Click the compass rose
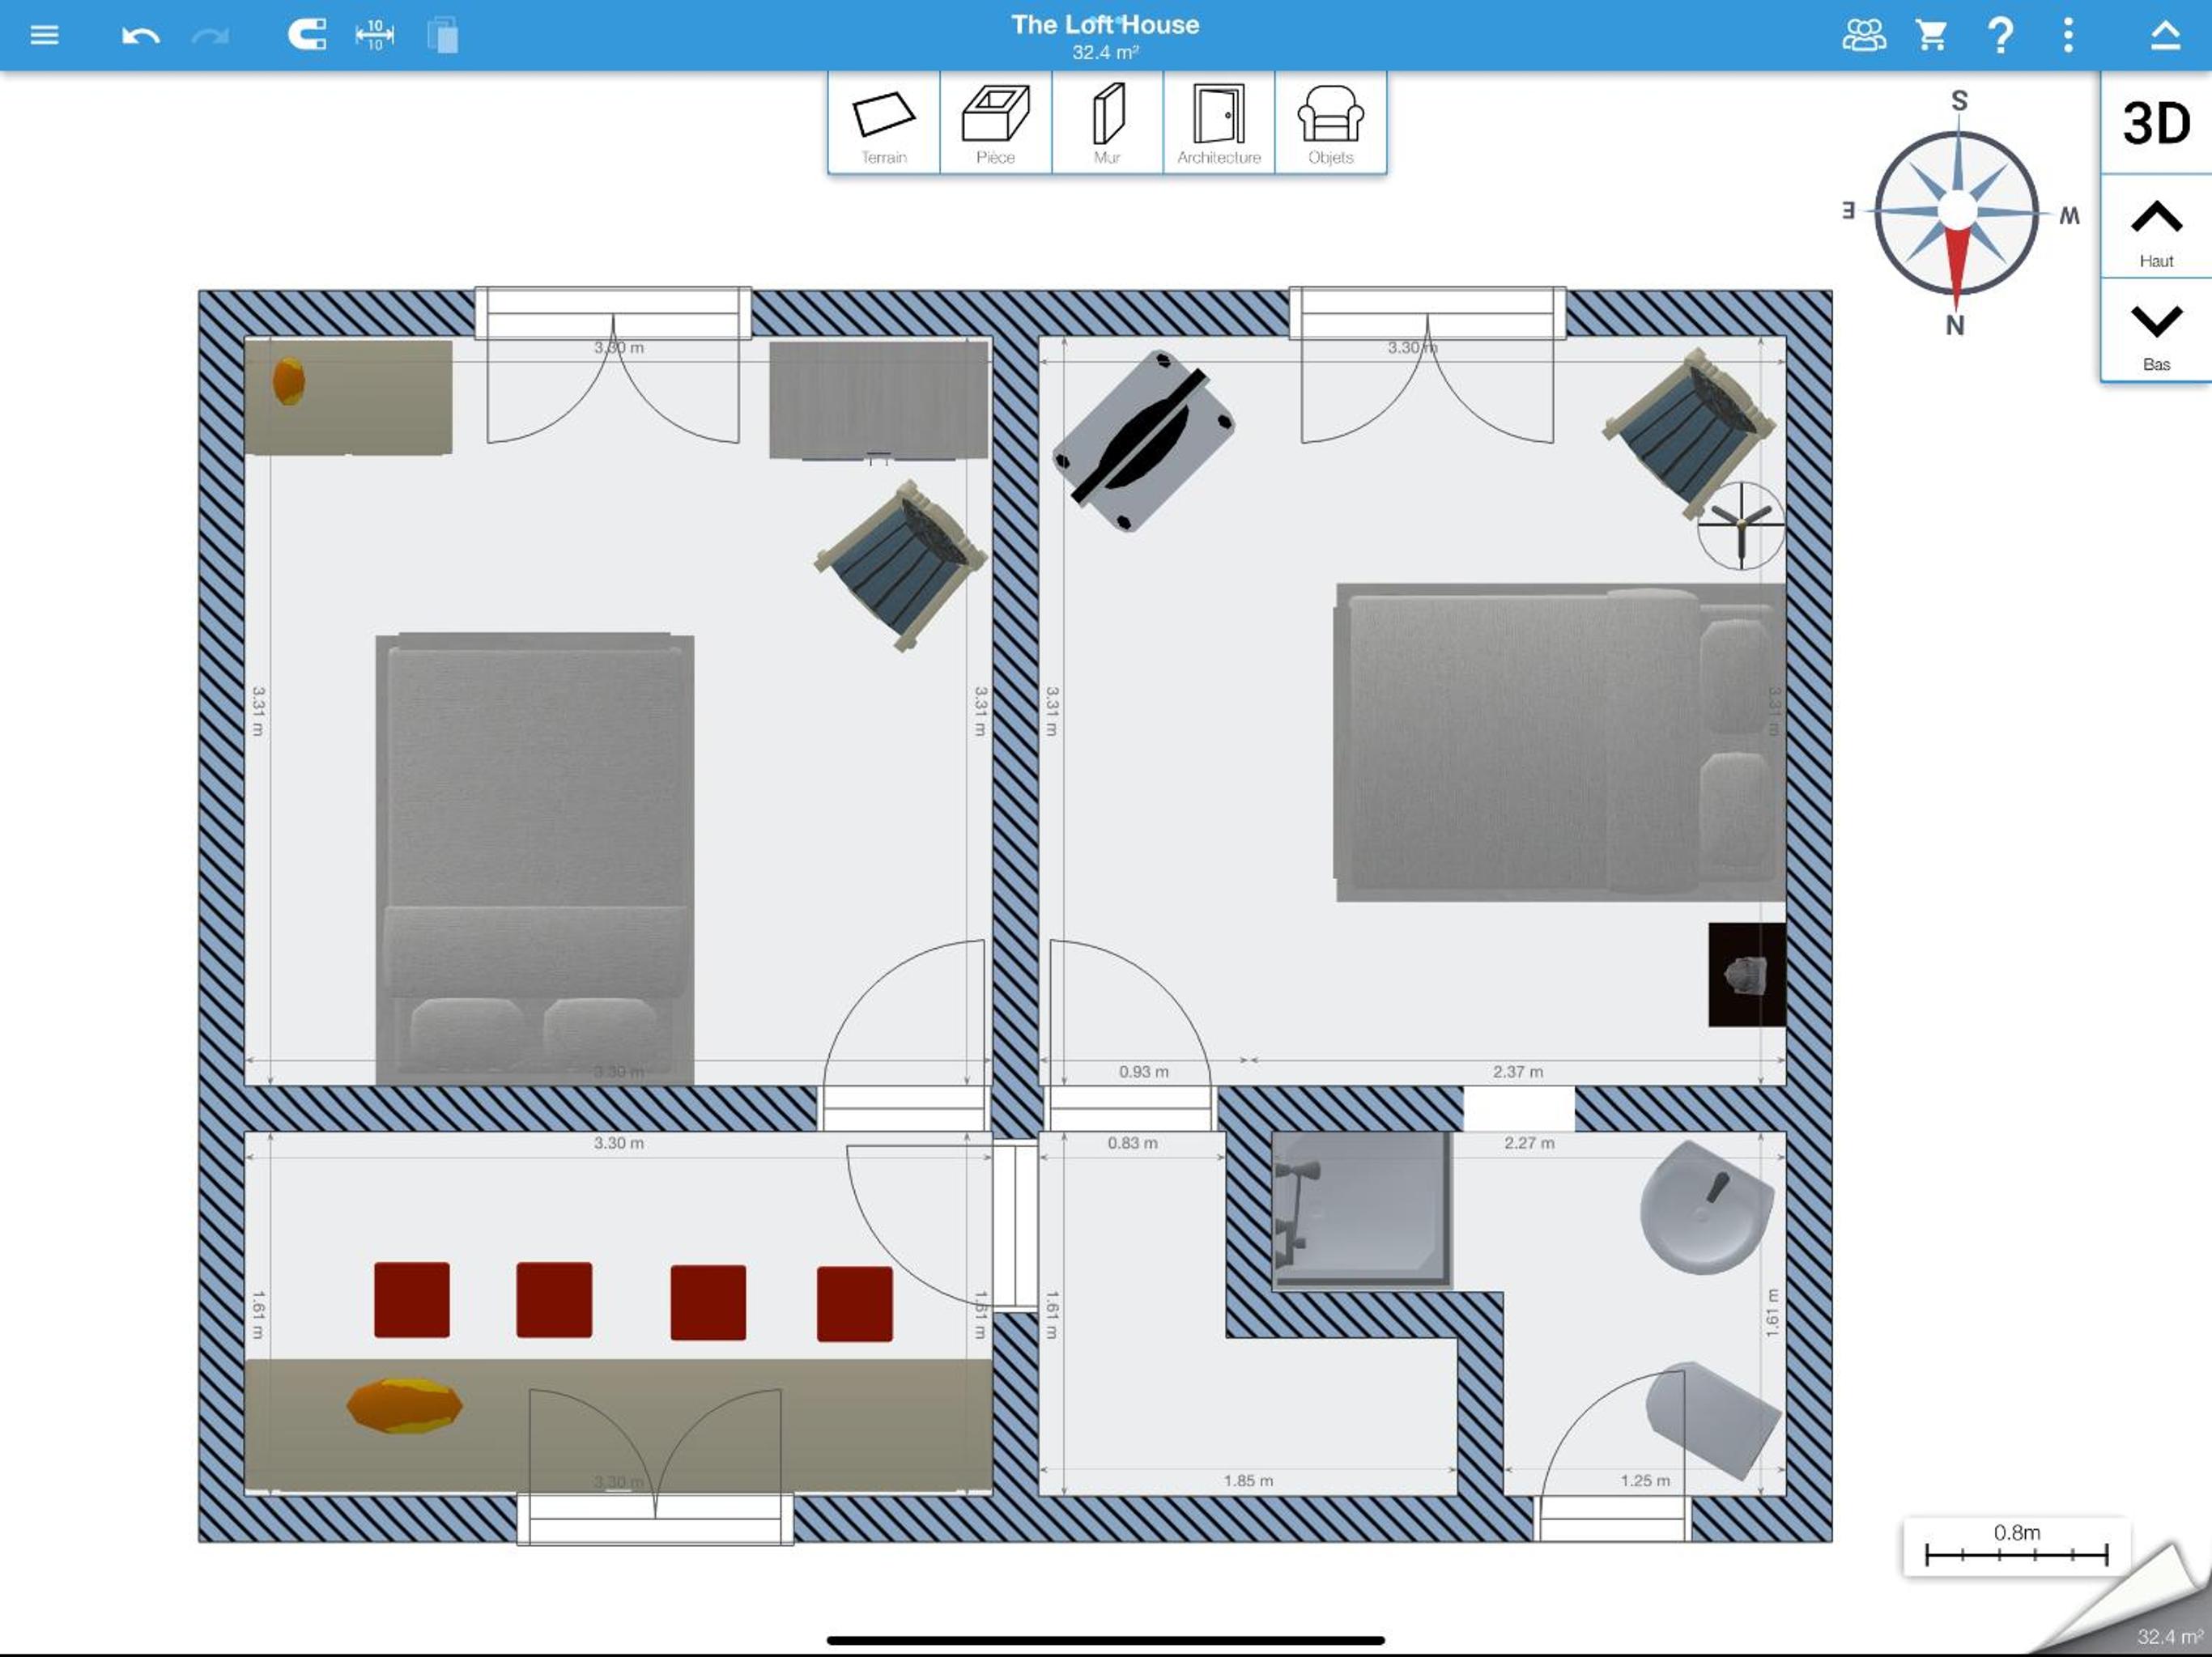 point(1956,212)
